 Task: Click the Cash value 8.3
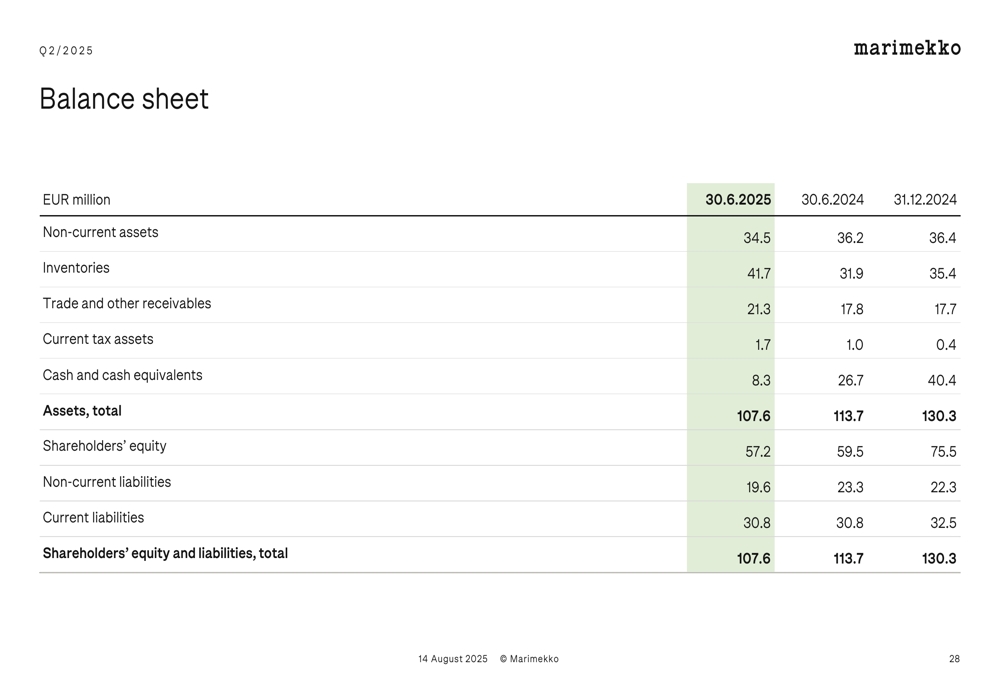click(761, 381)
